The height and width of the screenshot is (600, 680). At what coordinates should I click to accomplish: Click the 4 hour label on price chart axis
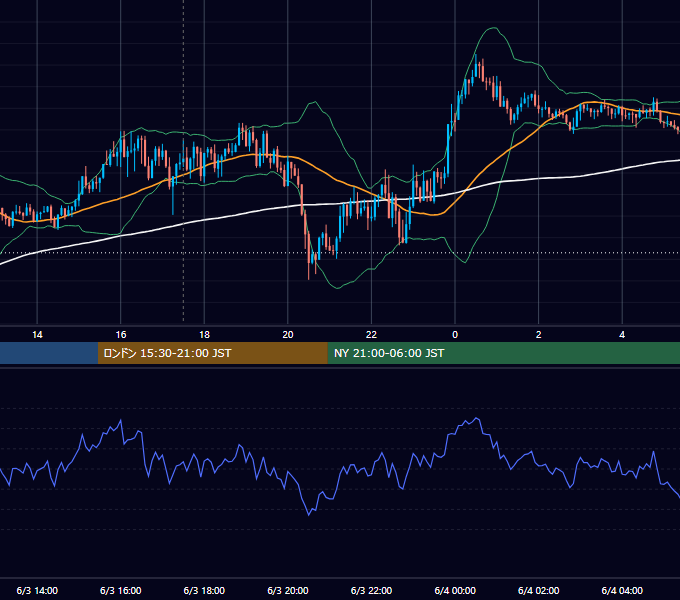pyautogui.click(x=622, y=335)
